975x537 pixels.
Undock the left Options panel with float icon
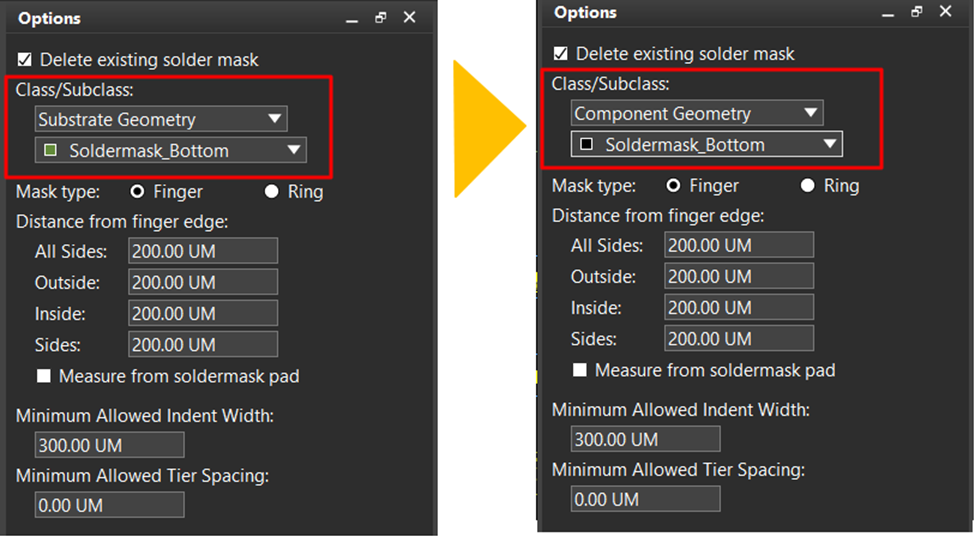(381, 18)
